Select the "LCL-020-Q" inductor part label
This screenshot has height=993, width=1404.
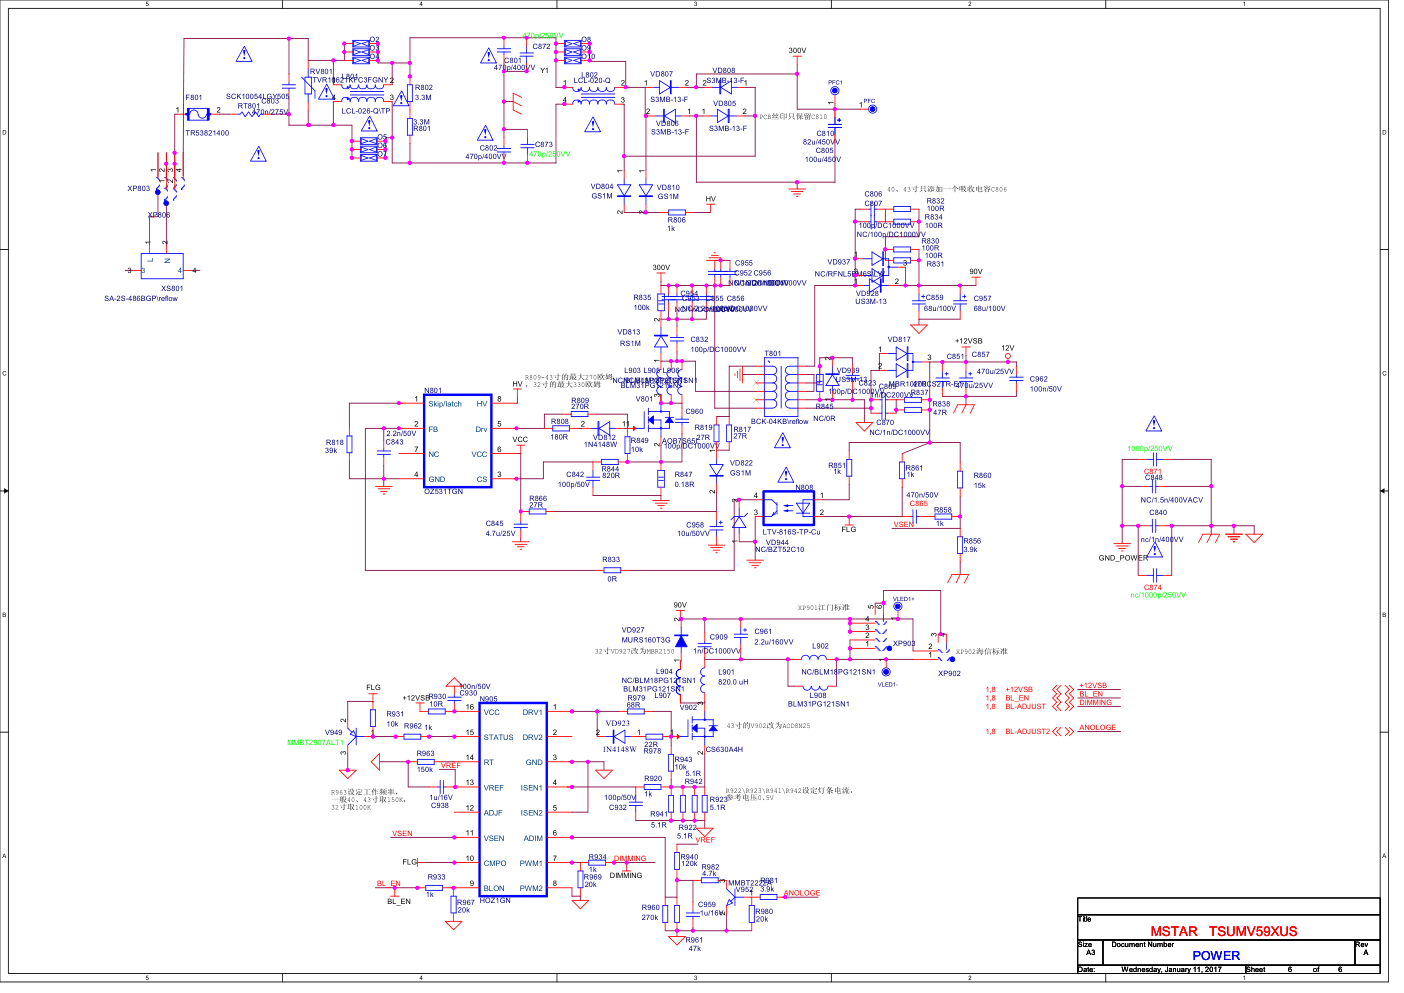[x=592, y=81]
